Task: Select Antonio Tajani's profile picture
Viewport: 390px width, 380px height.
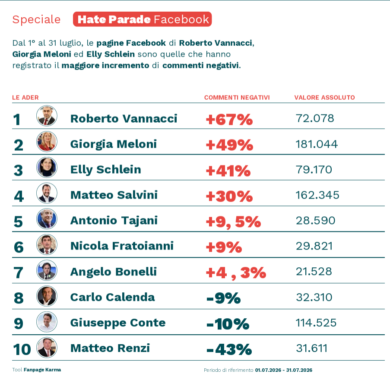Action: coord(47,219)
